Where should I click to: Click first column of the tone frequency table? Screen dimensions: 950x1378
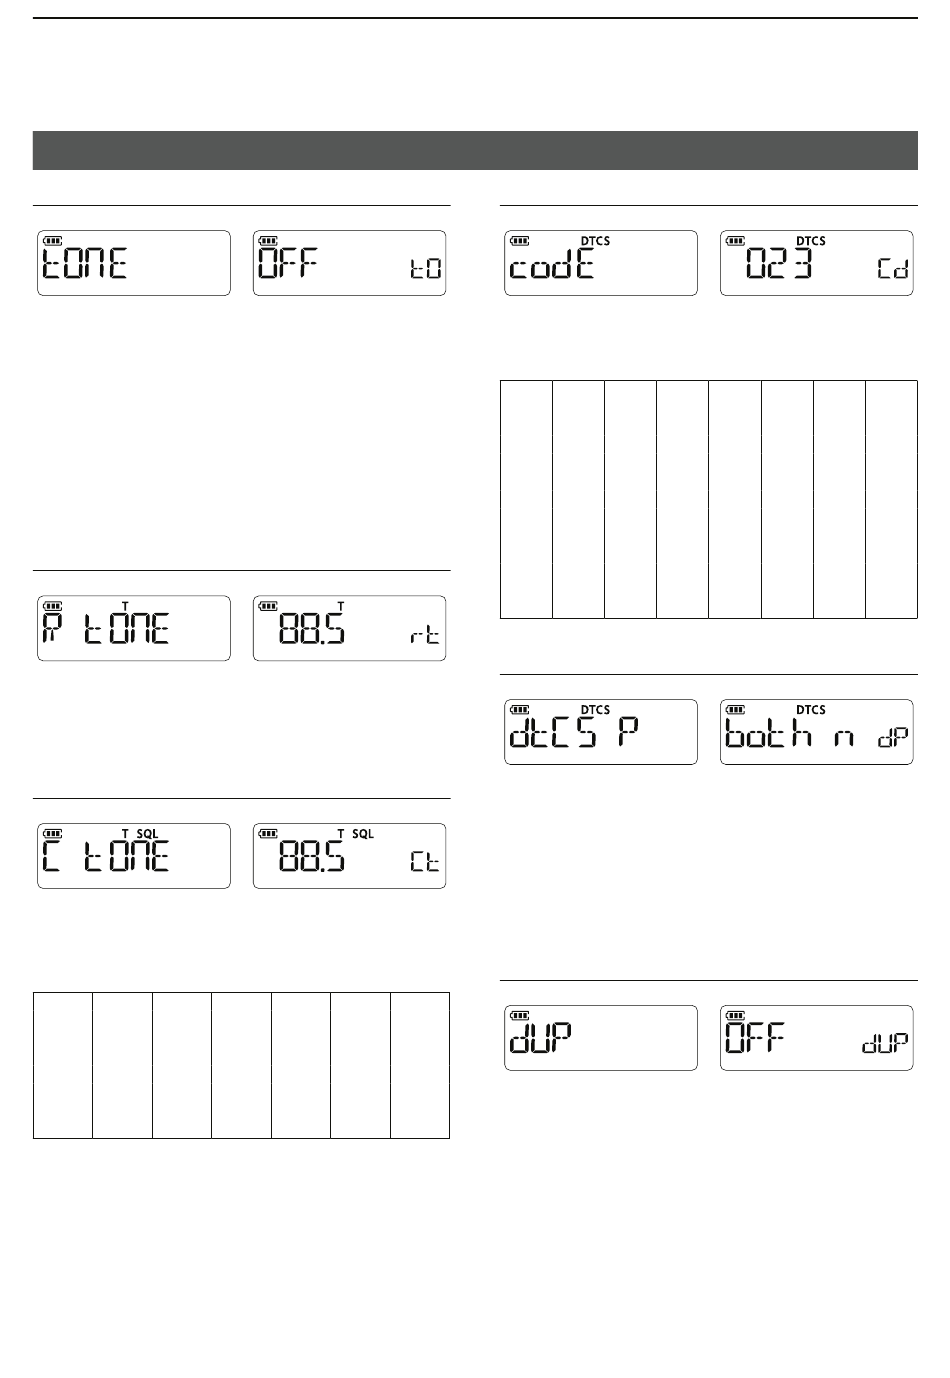[x=63, y=1065]
